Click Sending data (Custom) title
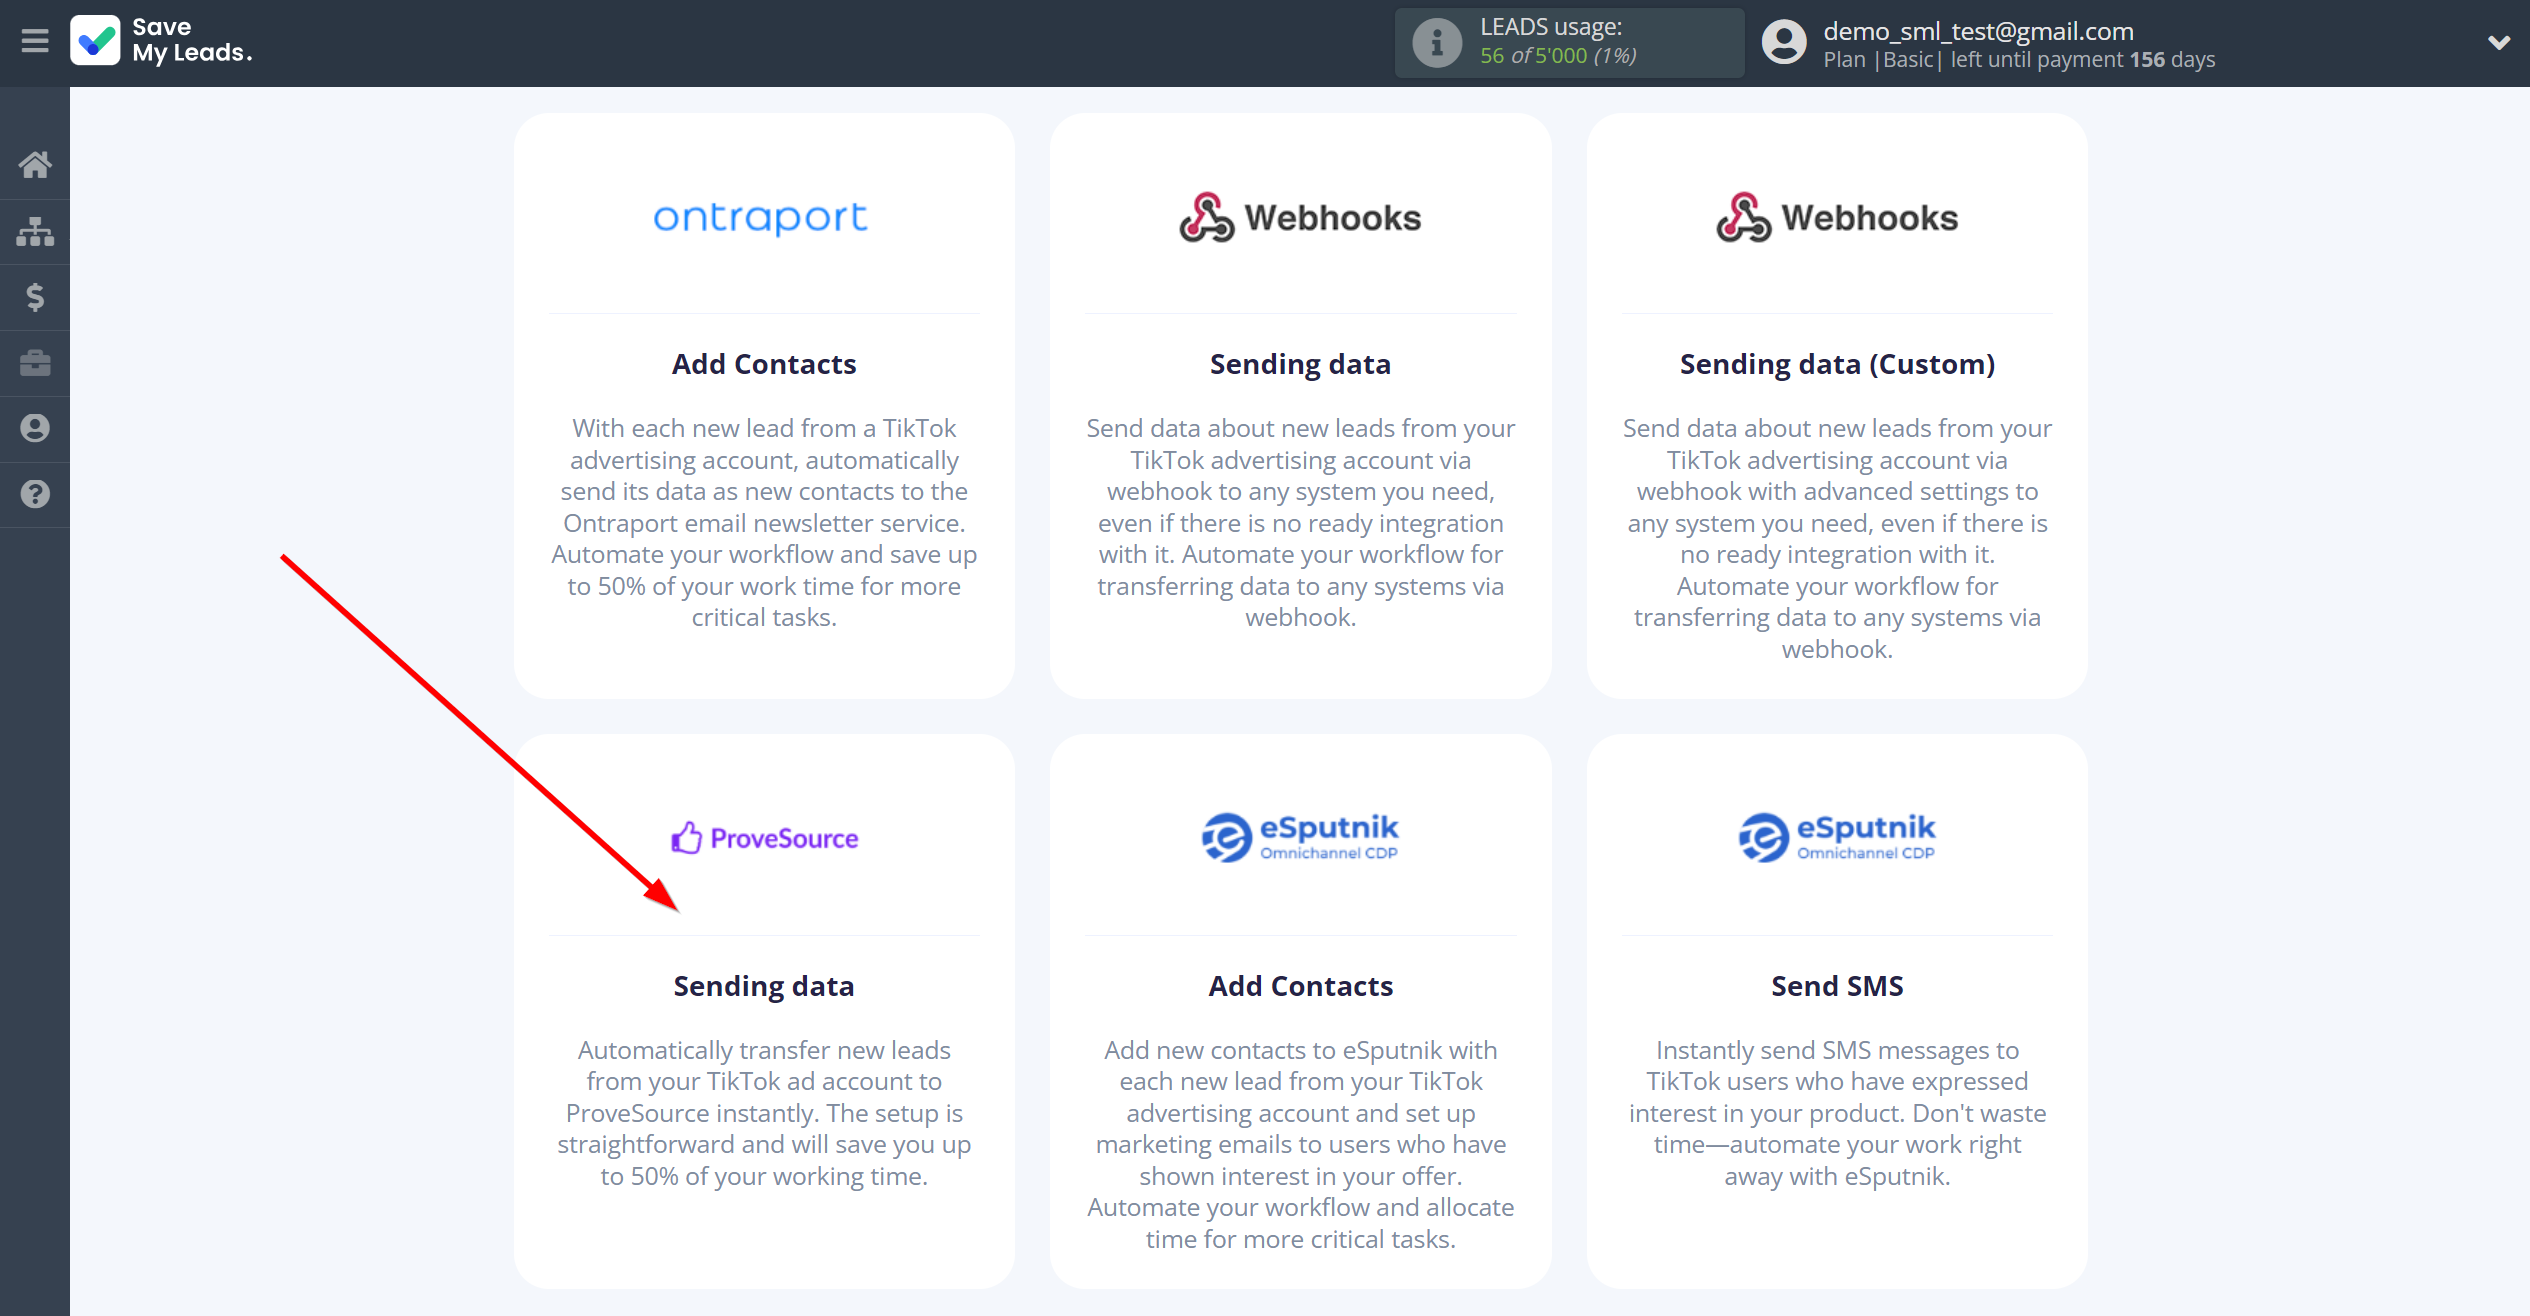The image size is (2530, 1316). [1837, 364]
